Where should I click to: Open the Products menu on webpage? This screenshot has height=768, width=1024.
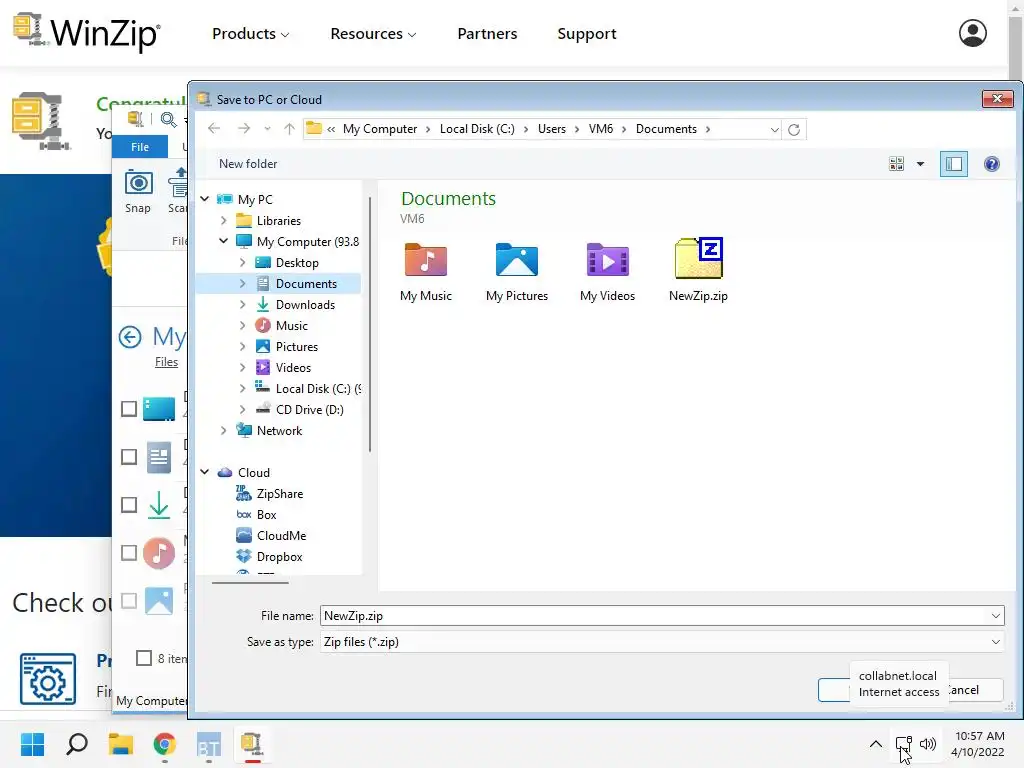[x=250, y=33]
